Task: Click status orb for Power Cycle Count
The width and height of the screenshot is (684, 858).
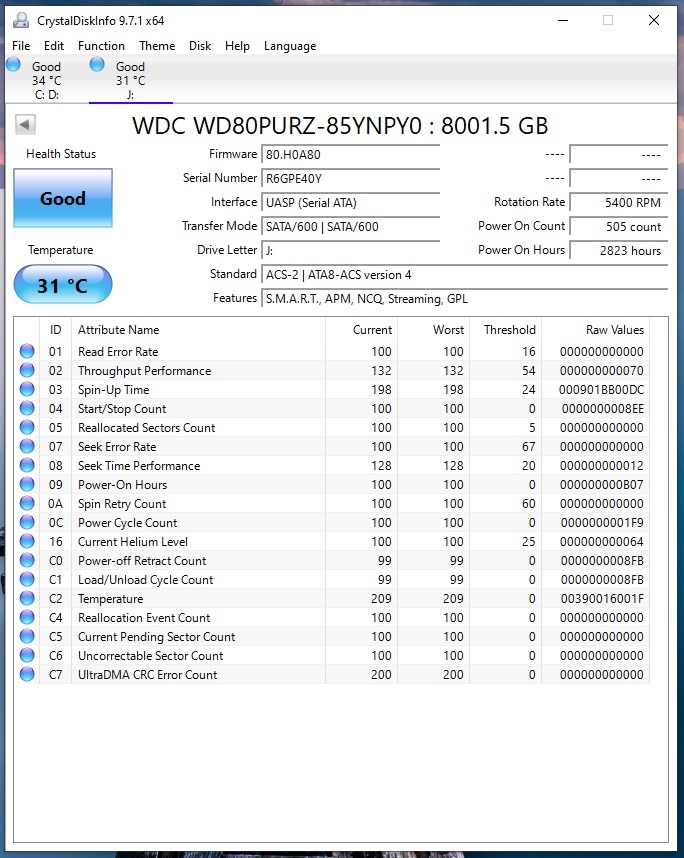Action: coord(27,522)
